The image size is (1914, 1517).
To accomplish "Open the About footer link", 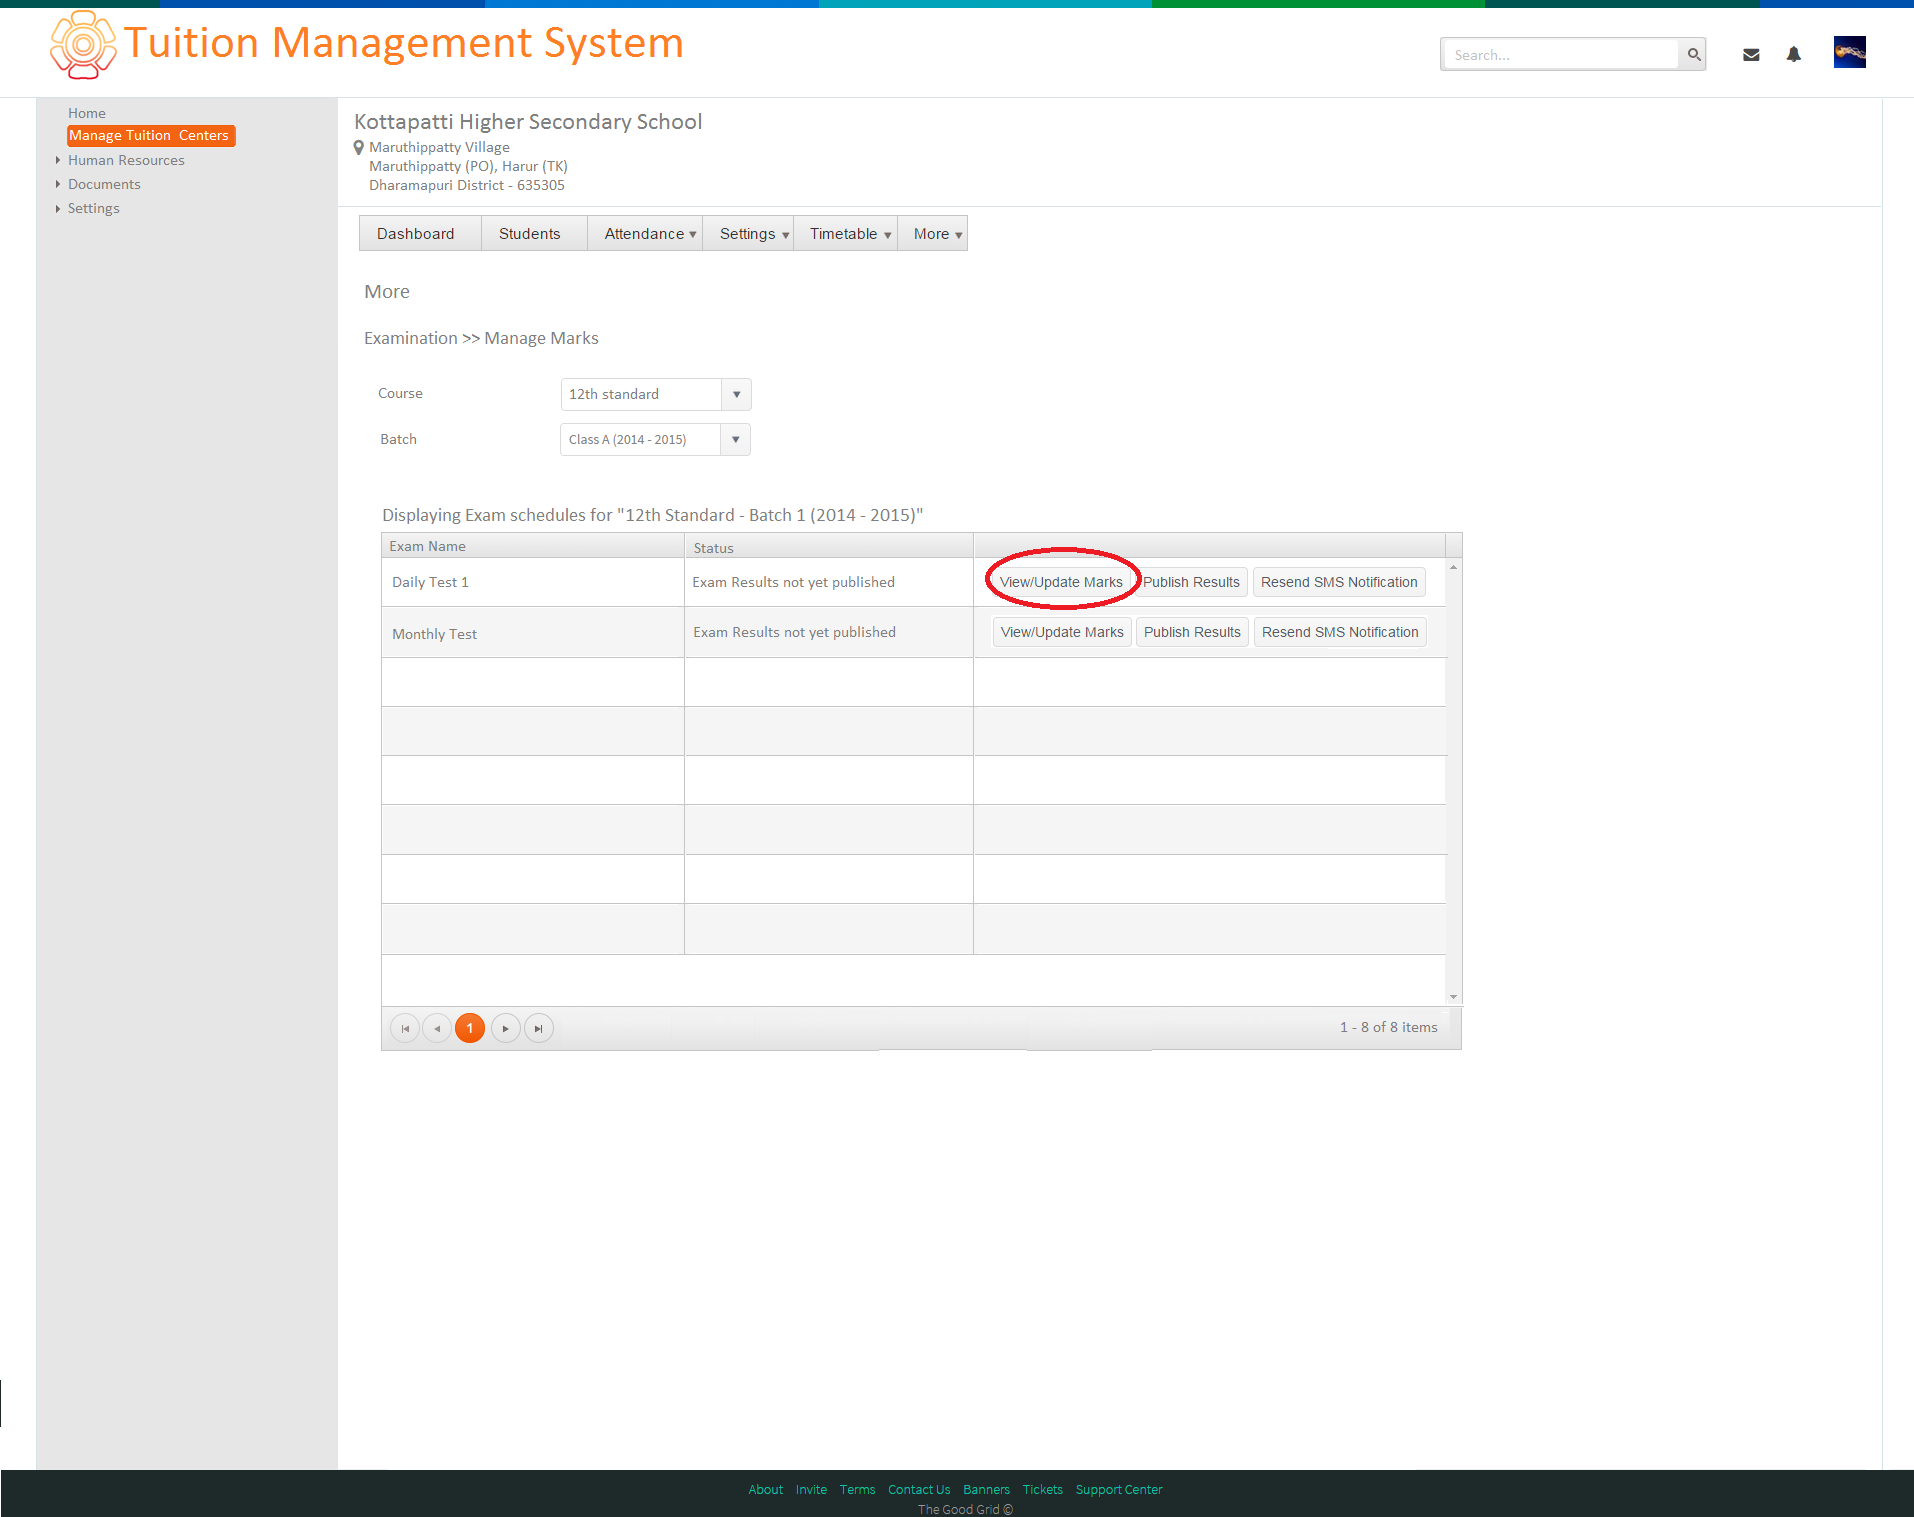I will [765, 1490].
